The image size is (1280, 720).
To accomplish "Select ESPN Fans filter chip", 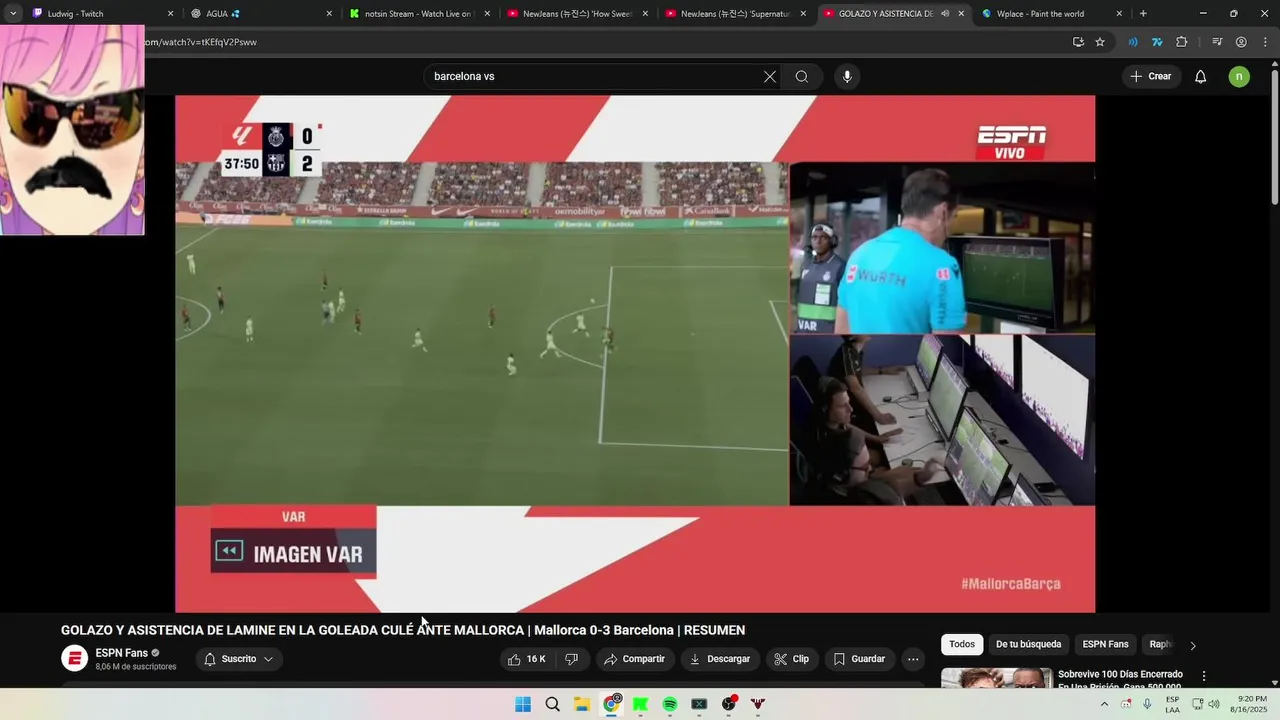I will 1105,644.
